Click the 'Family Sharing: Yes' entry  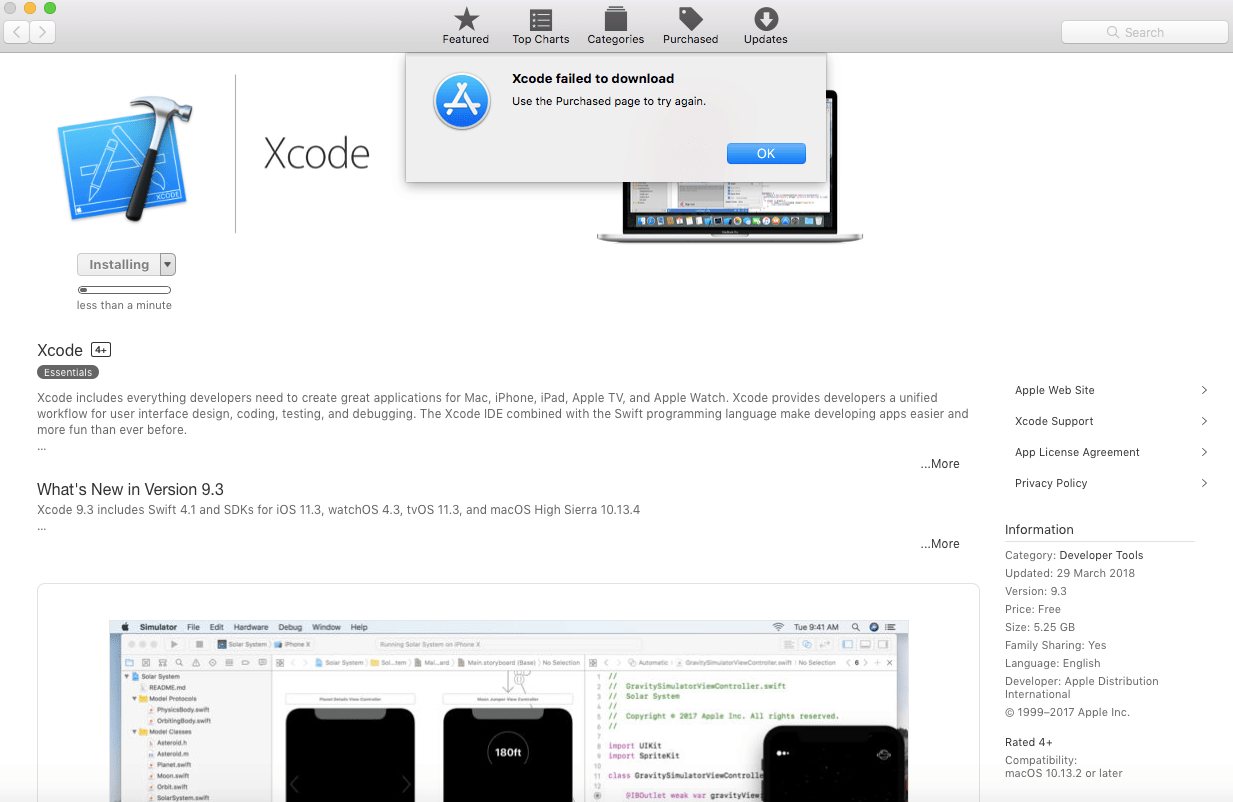coord(1055,645)
